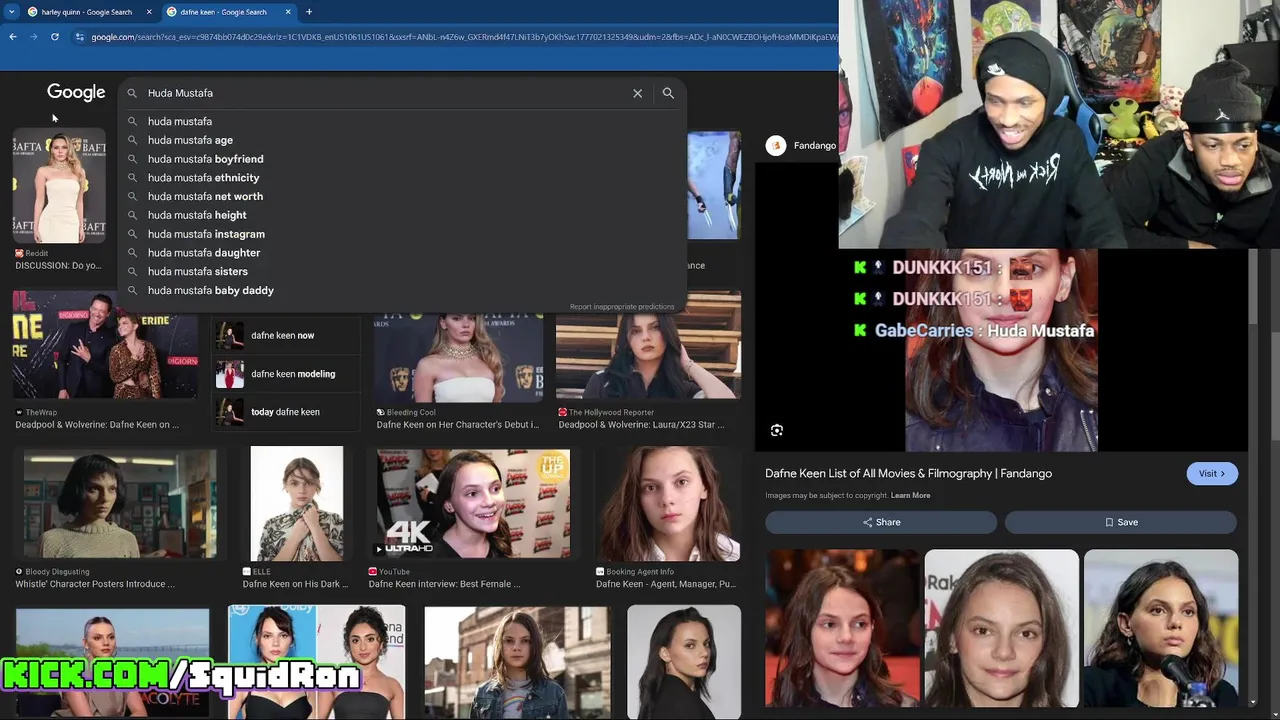Click the Visit button for Fandango
1280x720 pixels.
pos(1212,474)
